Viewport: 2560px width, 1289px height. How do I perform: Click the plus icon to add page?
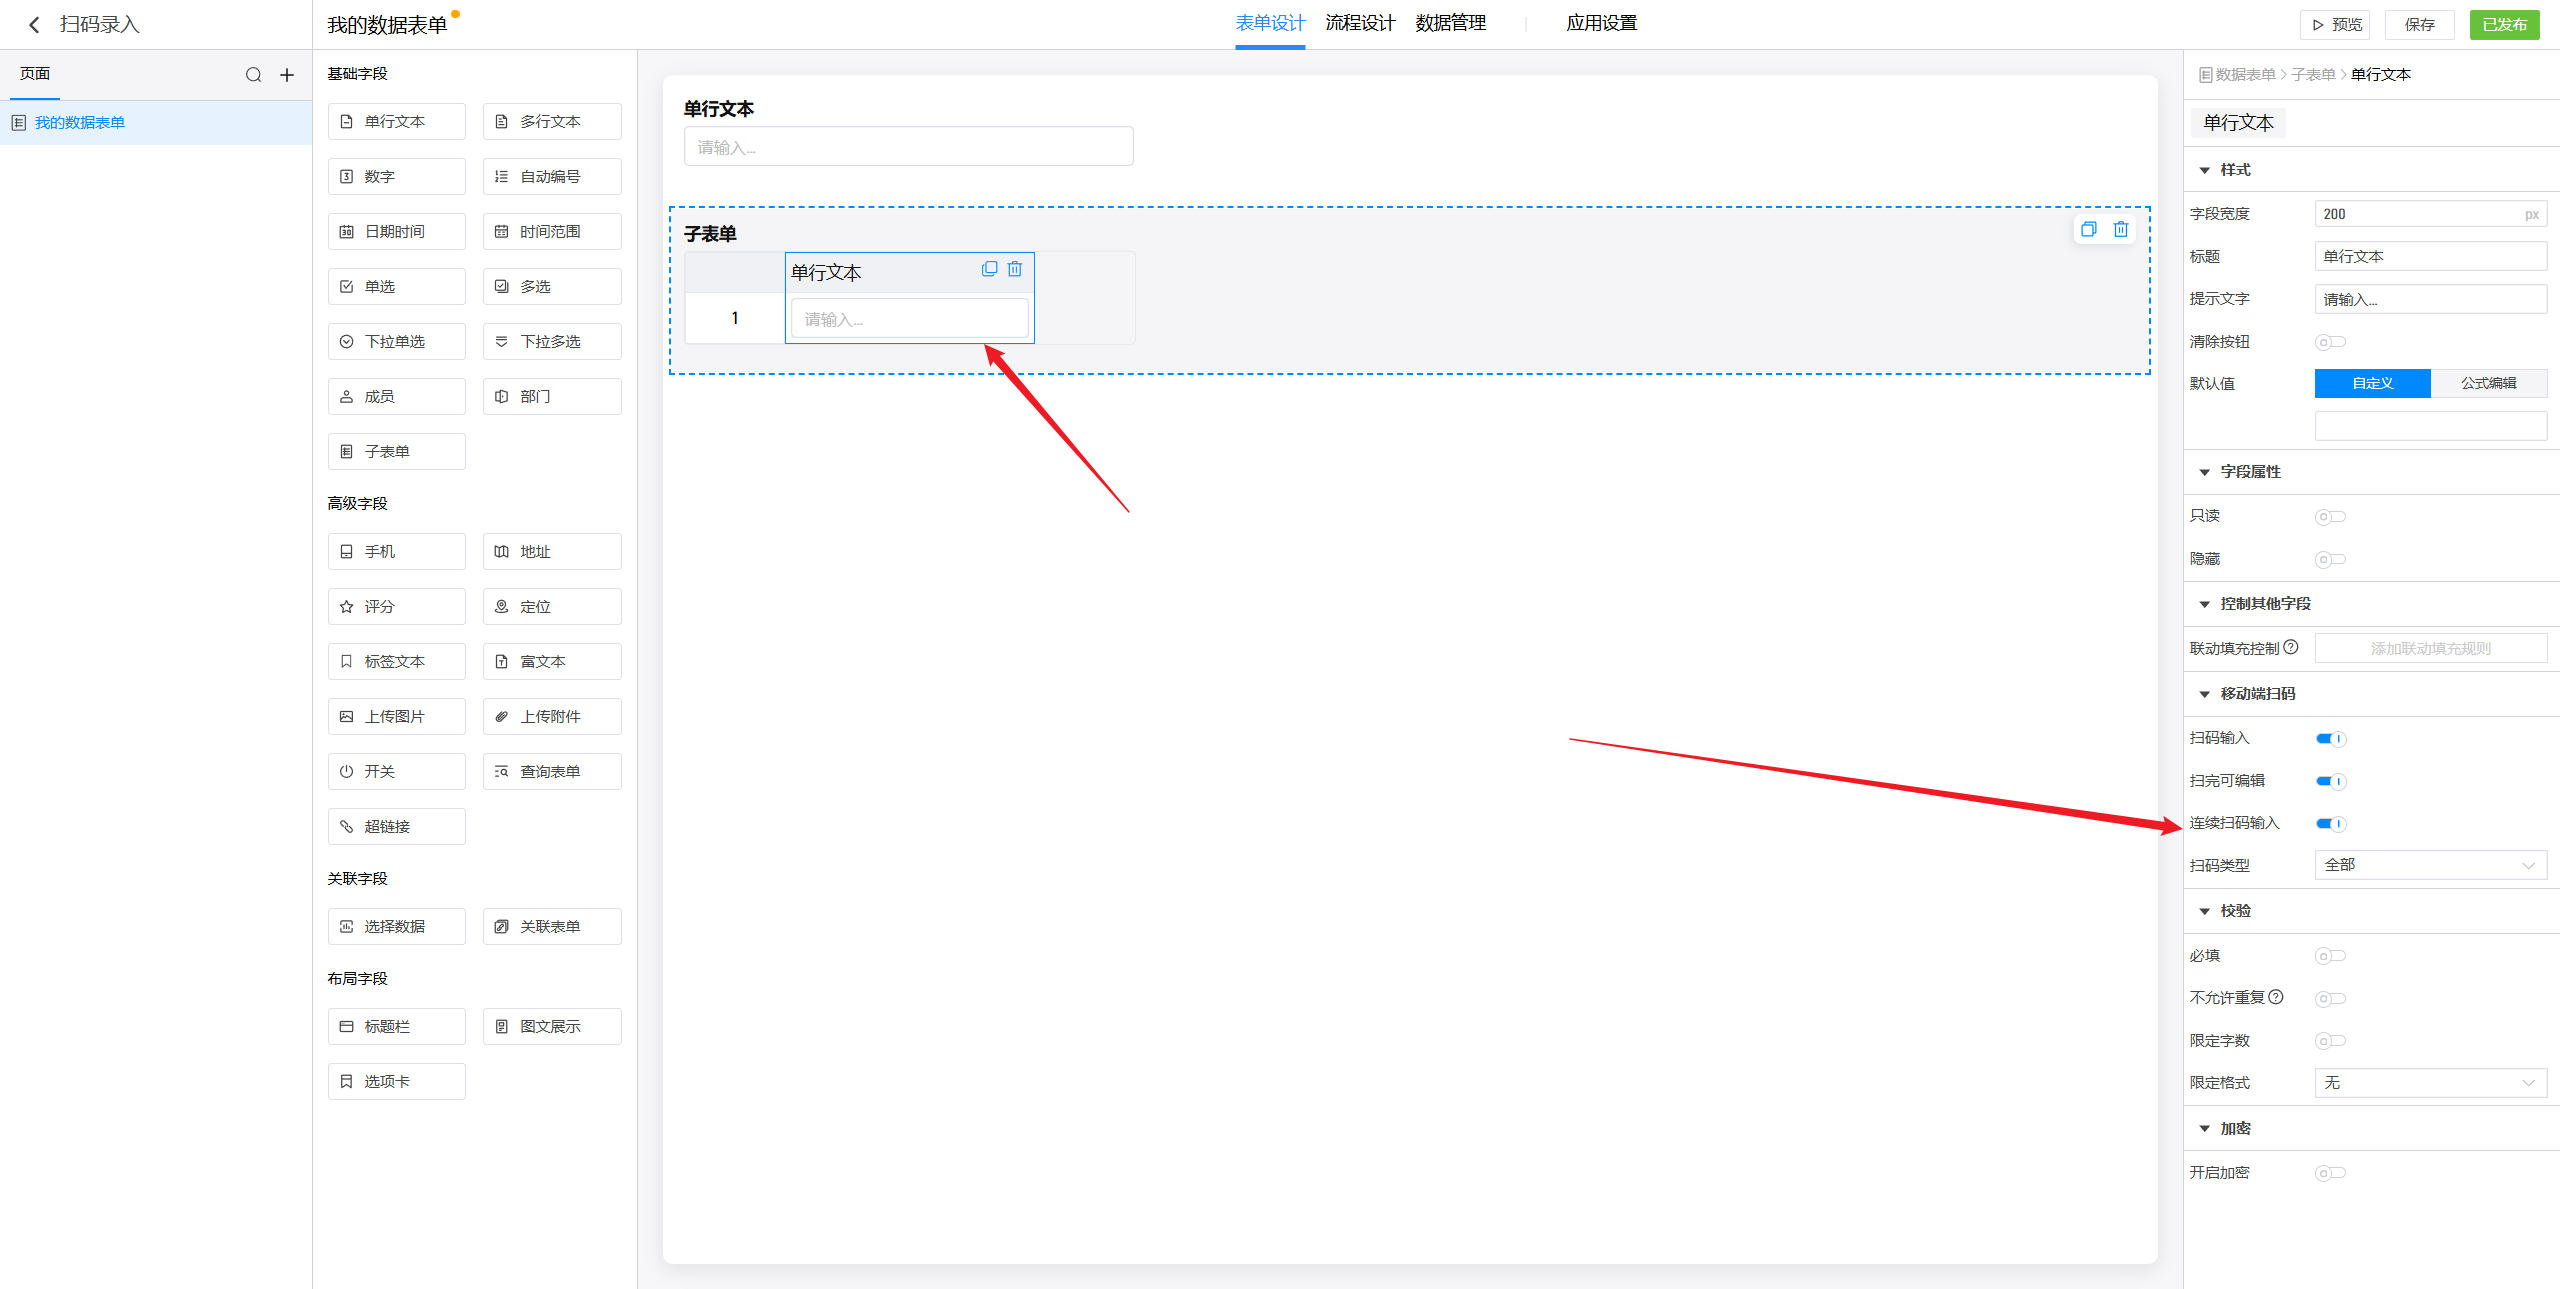click(x=287, y=75)
